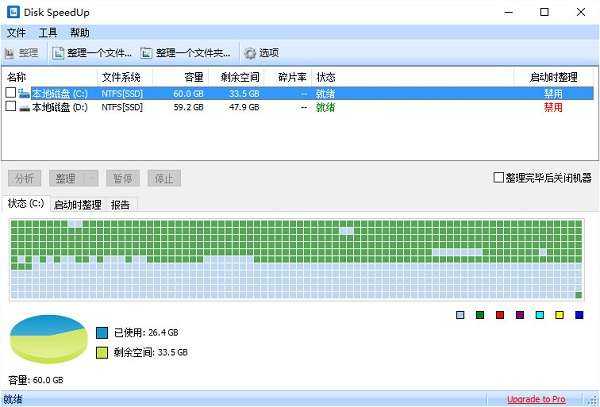Sort by 剩余空间 column header
The image size is (600, 407).
point(236,77)
